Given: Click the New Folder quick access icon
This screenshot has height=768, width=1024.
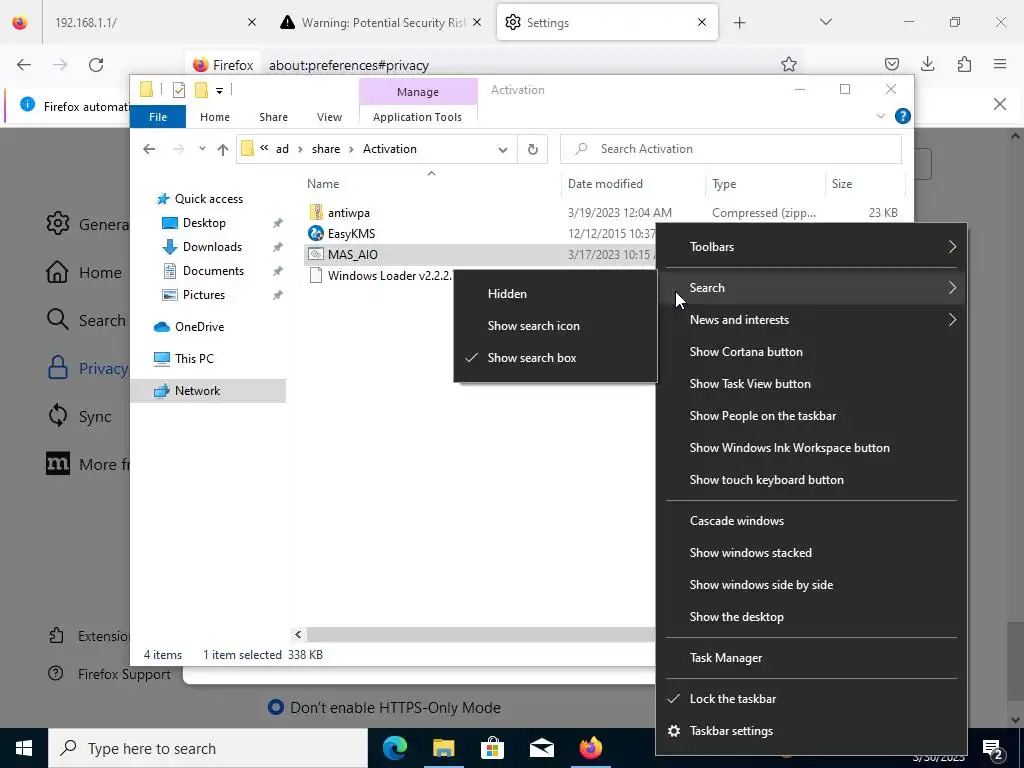Looking at the screenshot, I should (x=201, y=90).
